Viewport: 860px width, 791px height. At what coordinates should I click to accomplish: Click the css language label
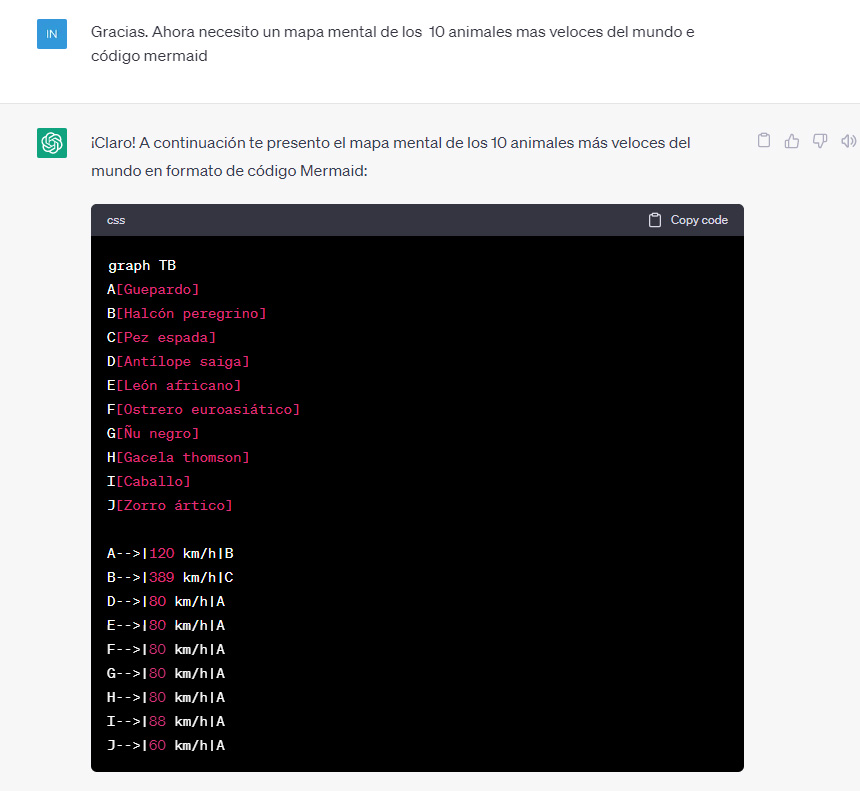click(x=116, y=220)
